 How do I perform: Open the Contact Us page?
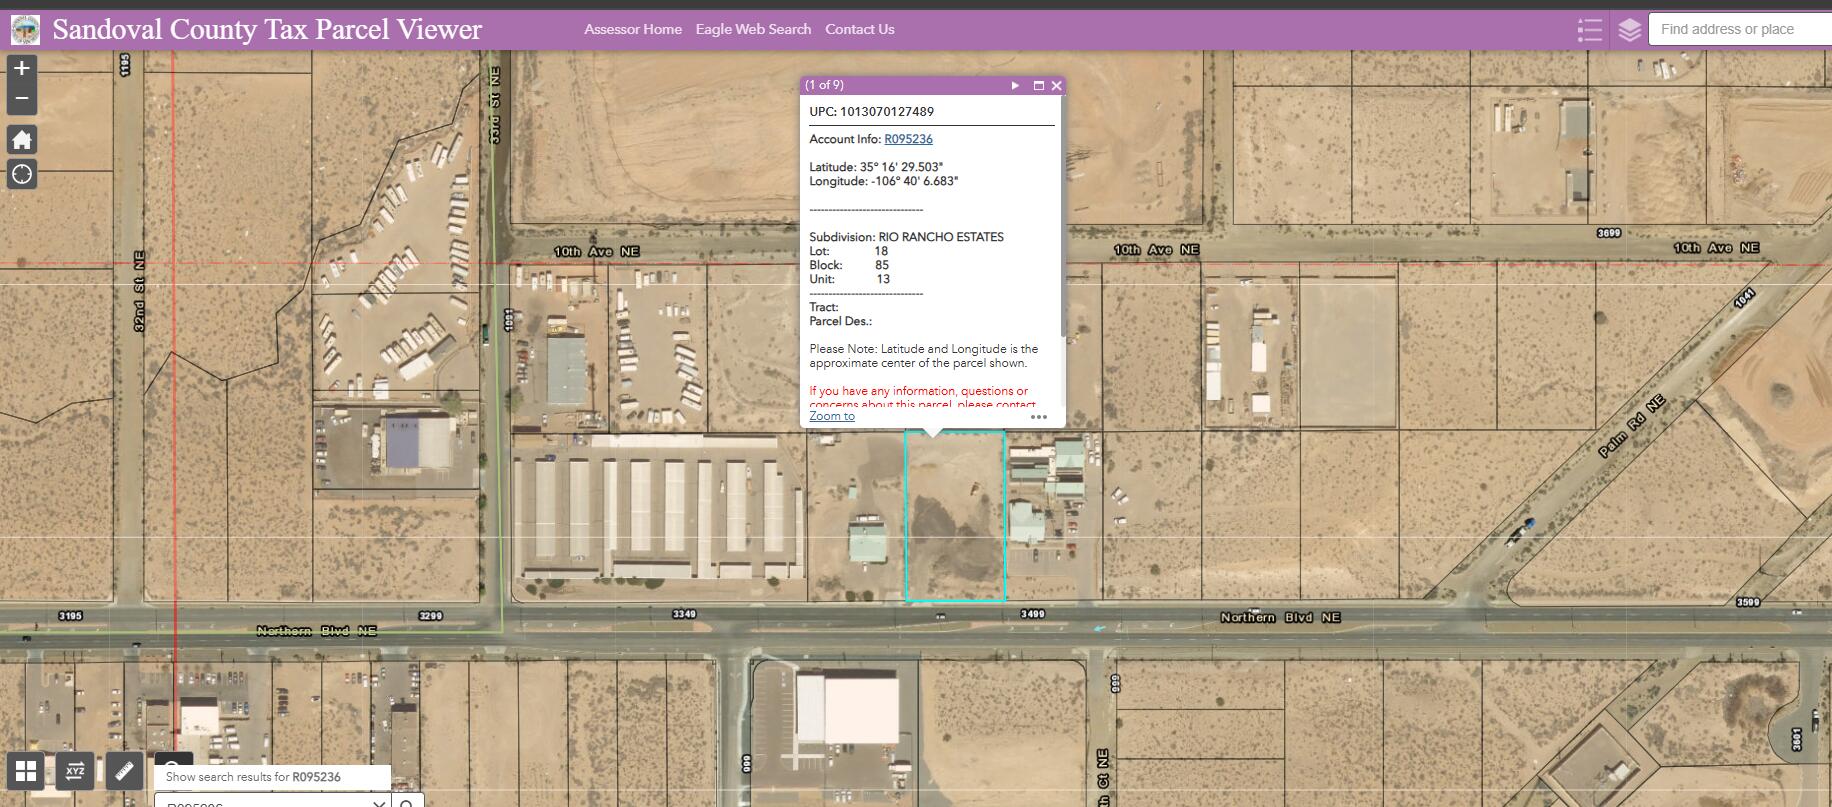860,29
